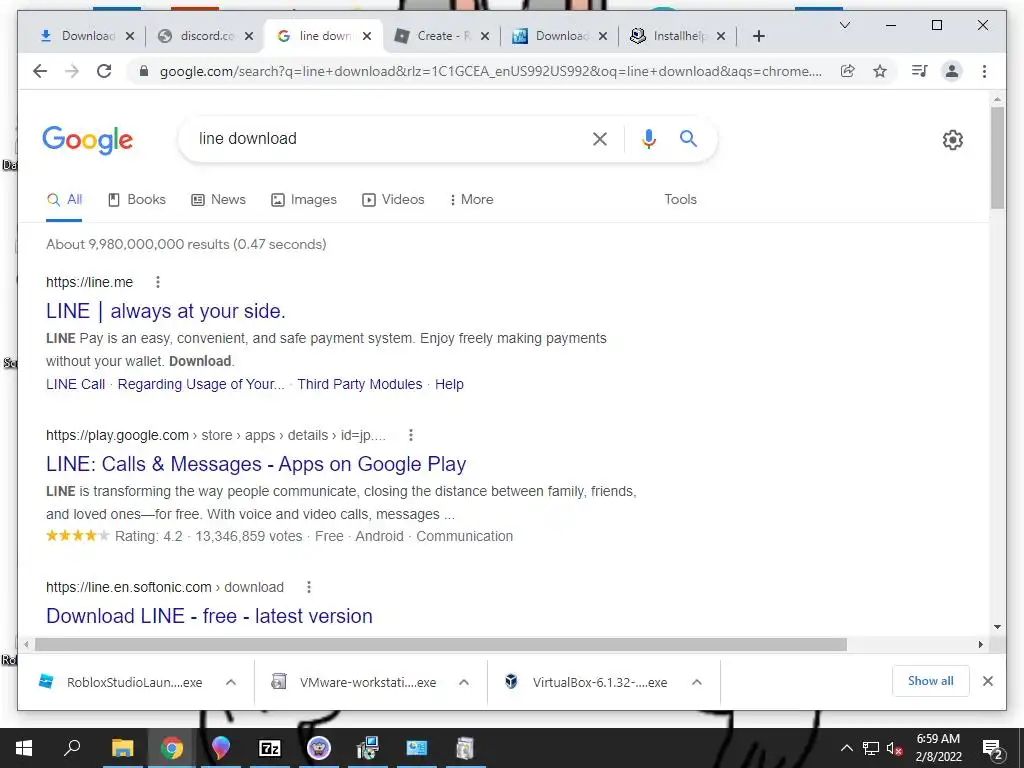Open 'LINE | always at your side.' result
This screenshot has height=768, width=1024.
[166, 311]
